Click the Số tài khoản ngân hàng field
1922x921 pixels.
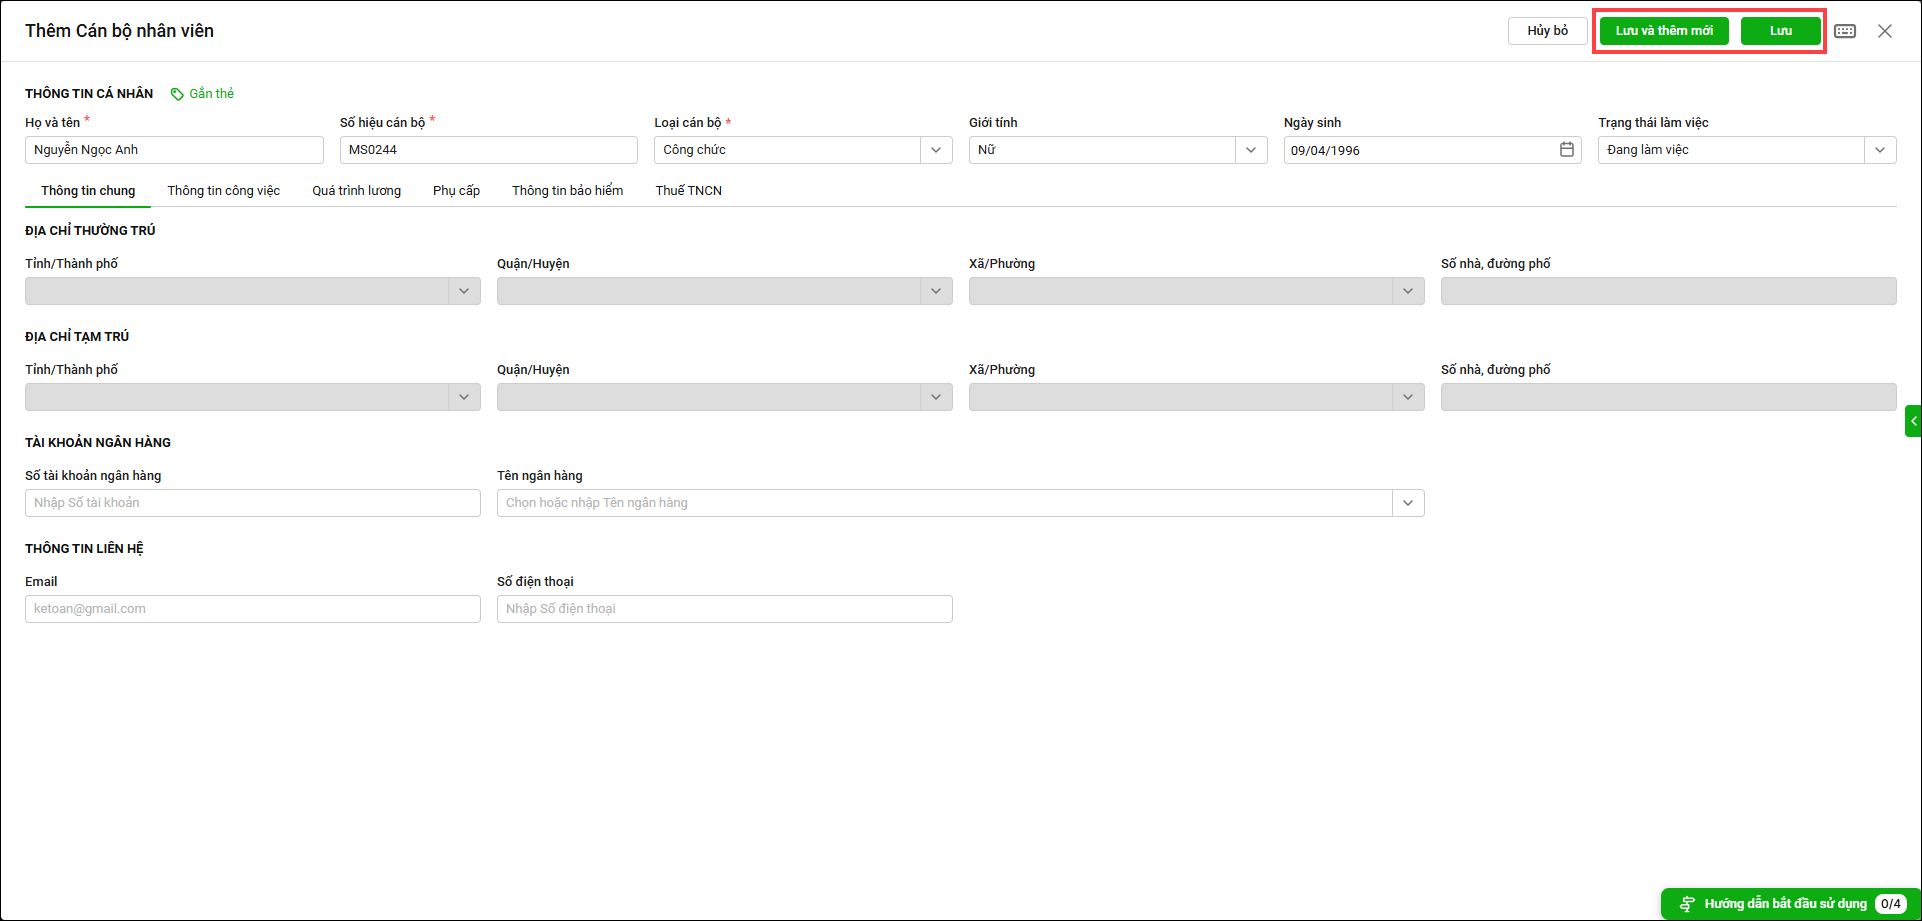tap(252, 503)
